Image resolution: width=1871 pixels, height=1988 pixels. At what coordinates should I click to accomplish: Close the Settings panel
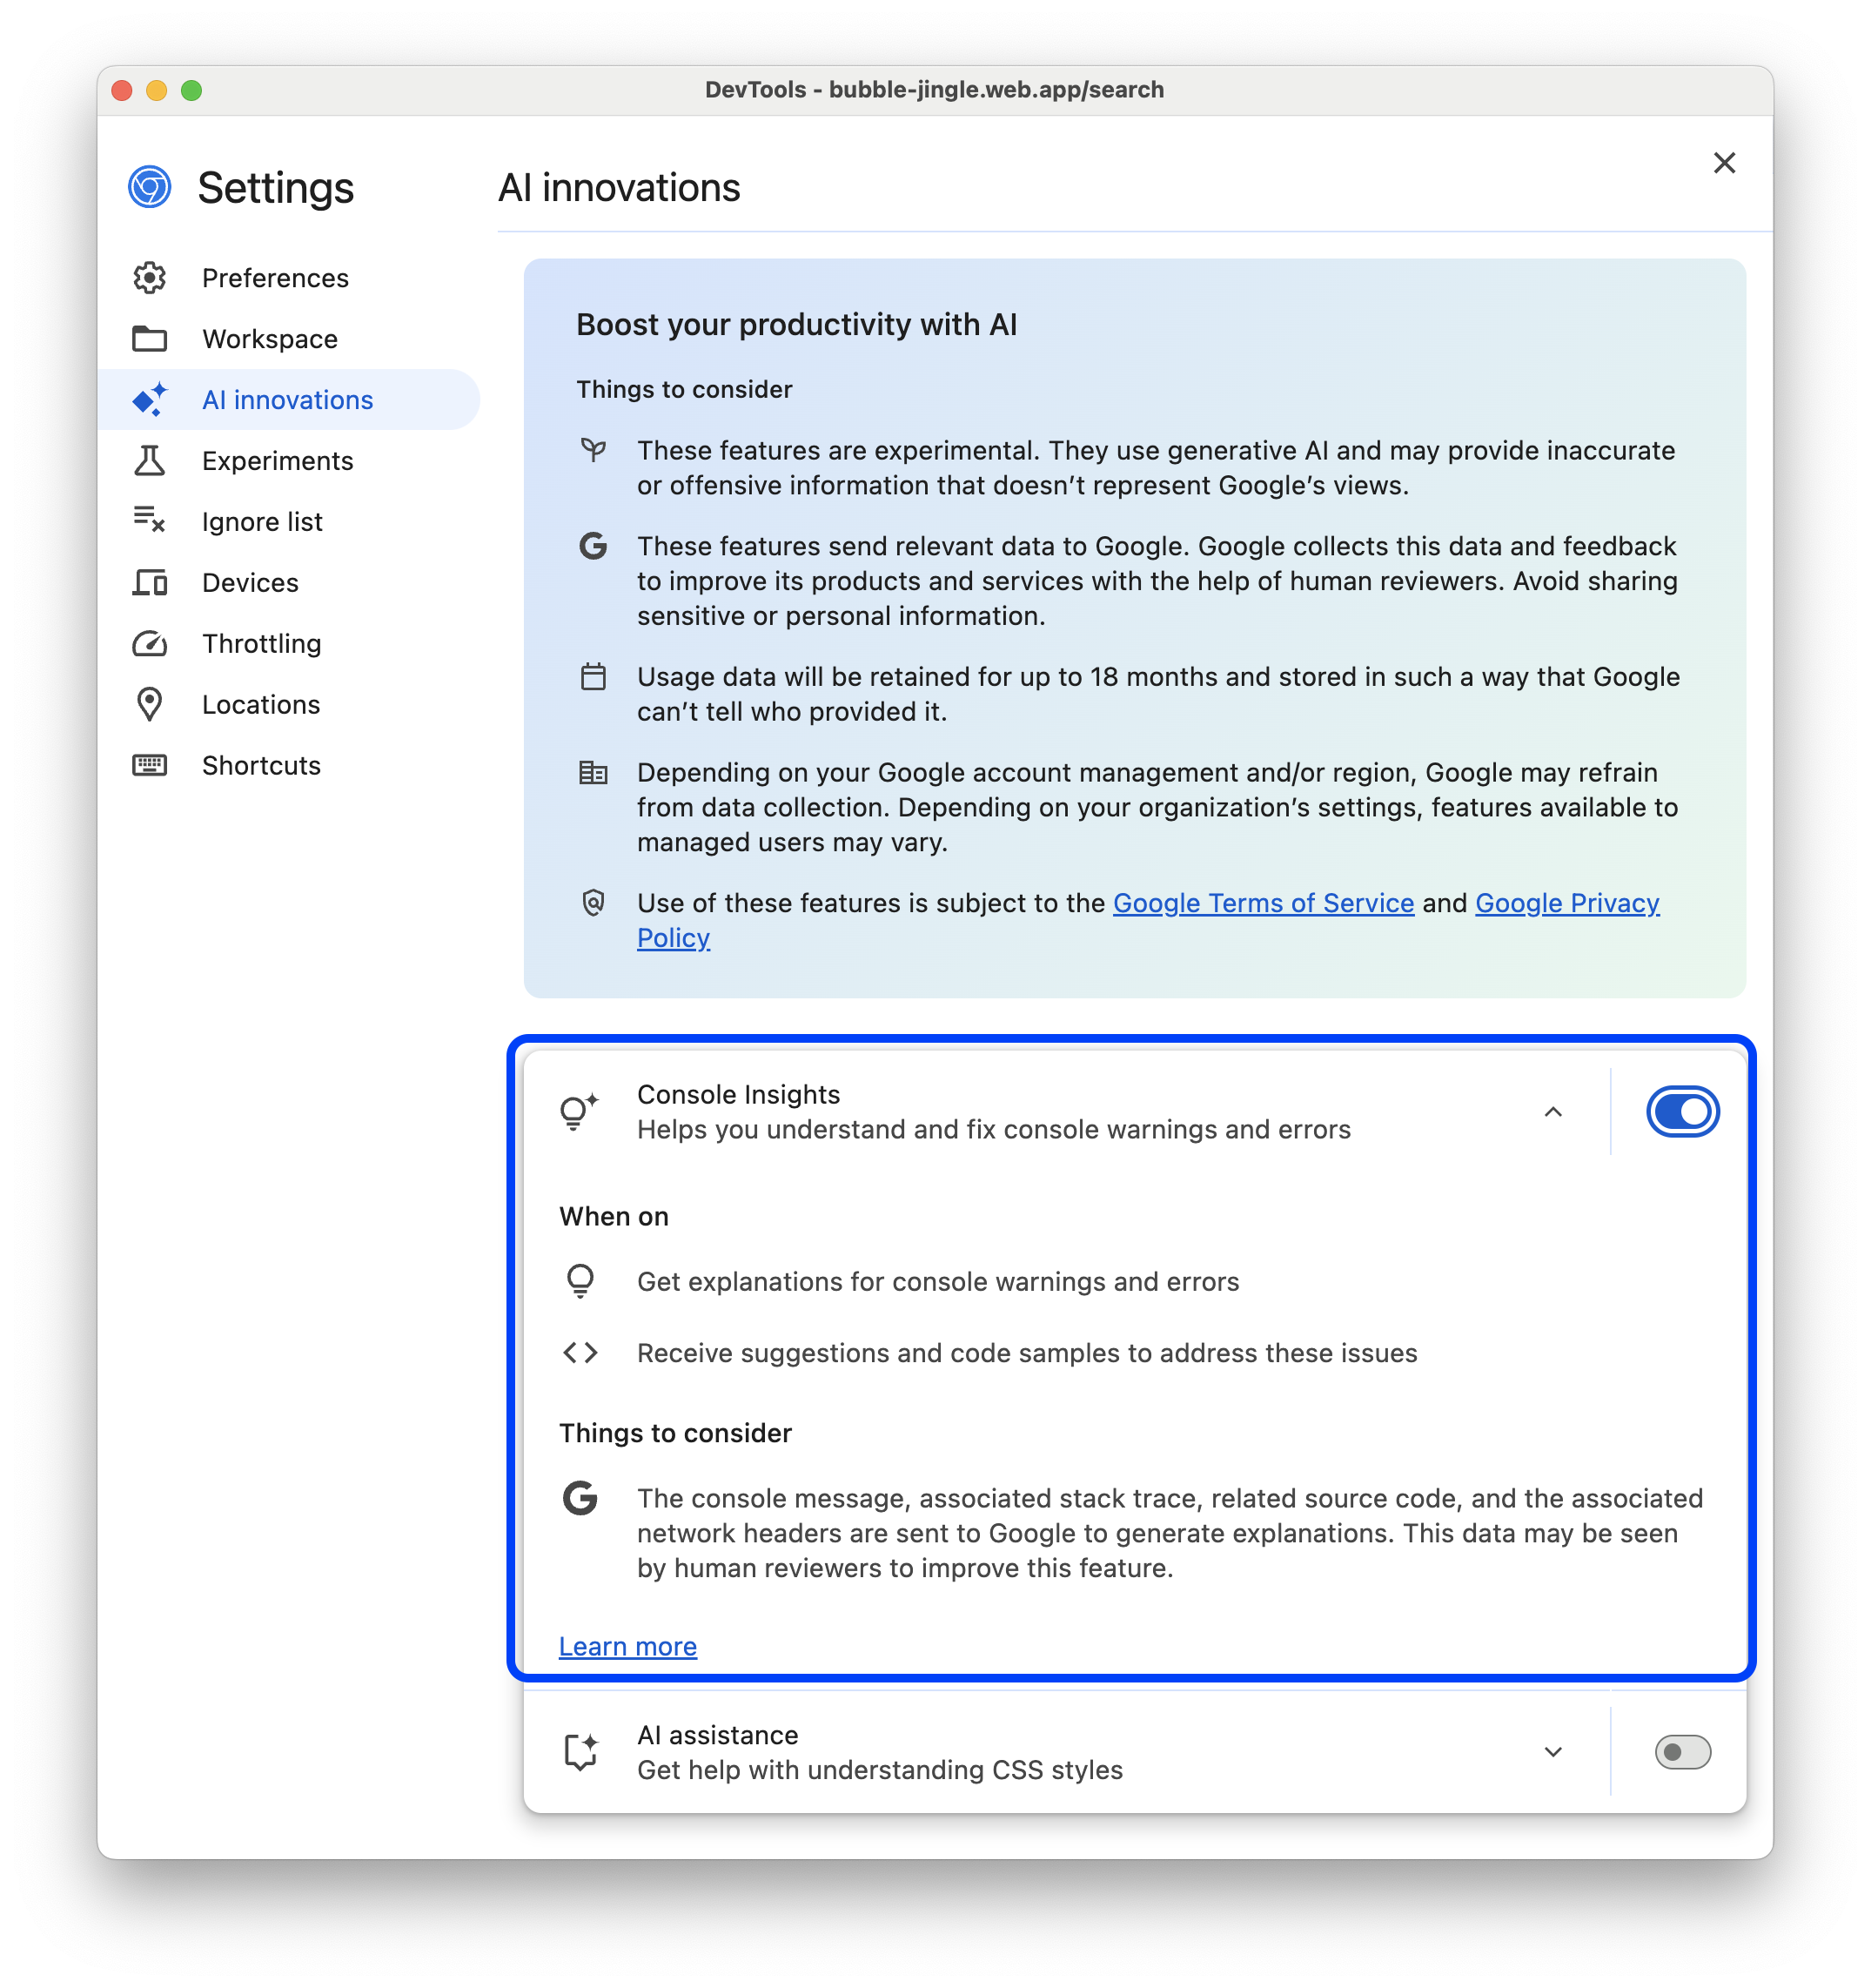click(x=1725, y=162)
